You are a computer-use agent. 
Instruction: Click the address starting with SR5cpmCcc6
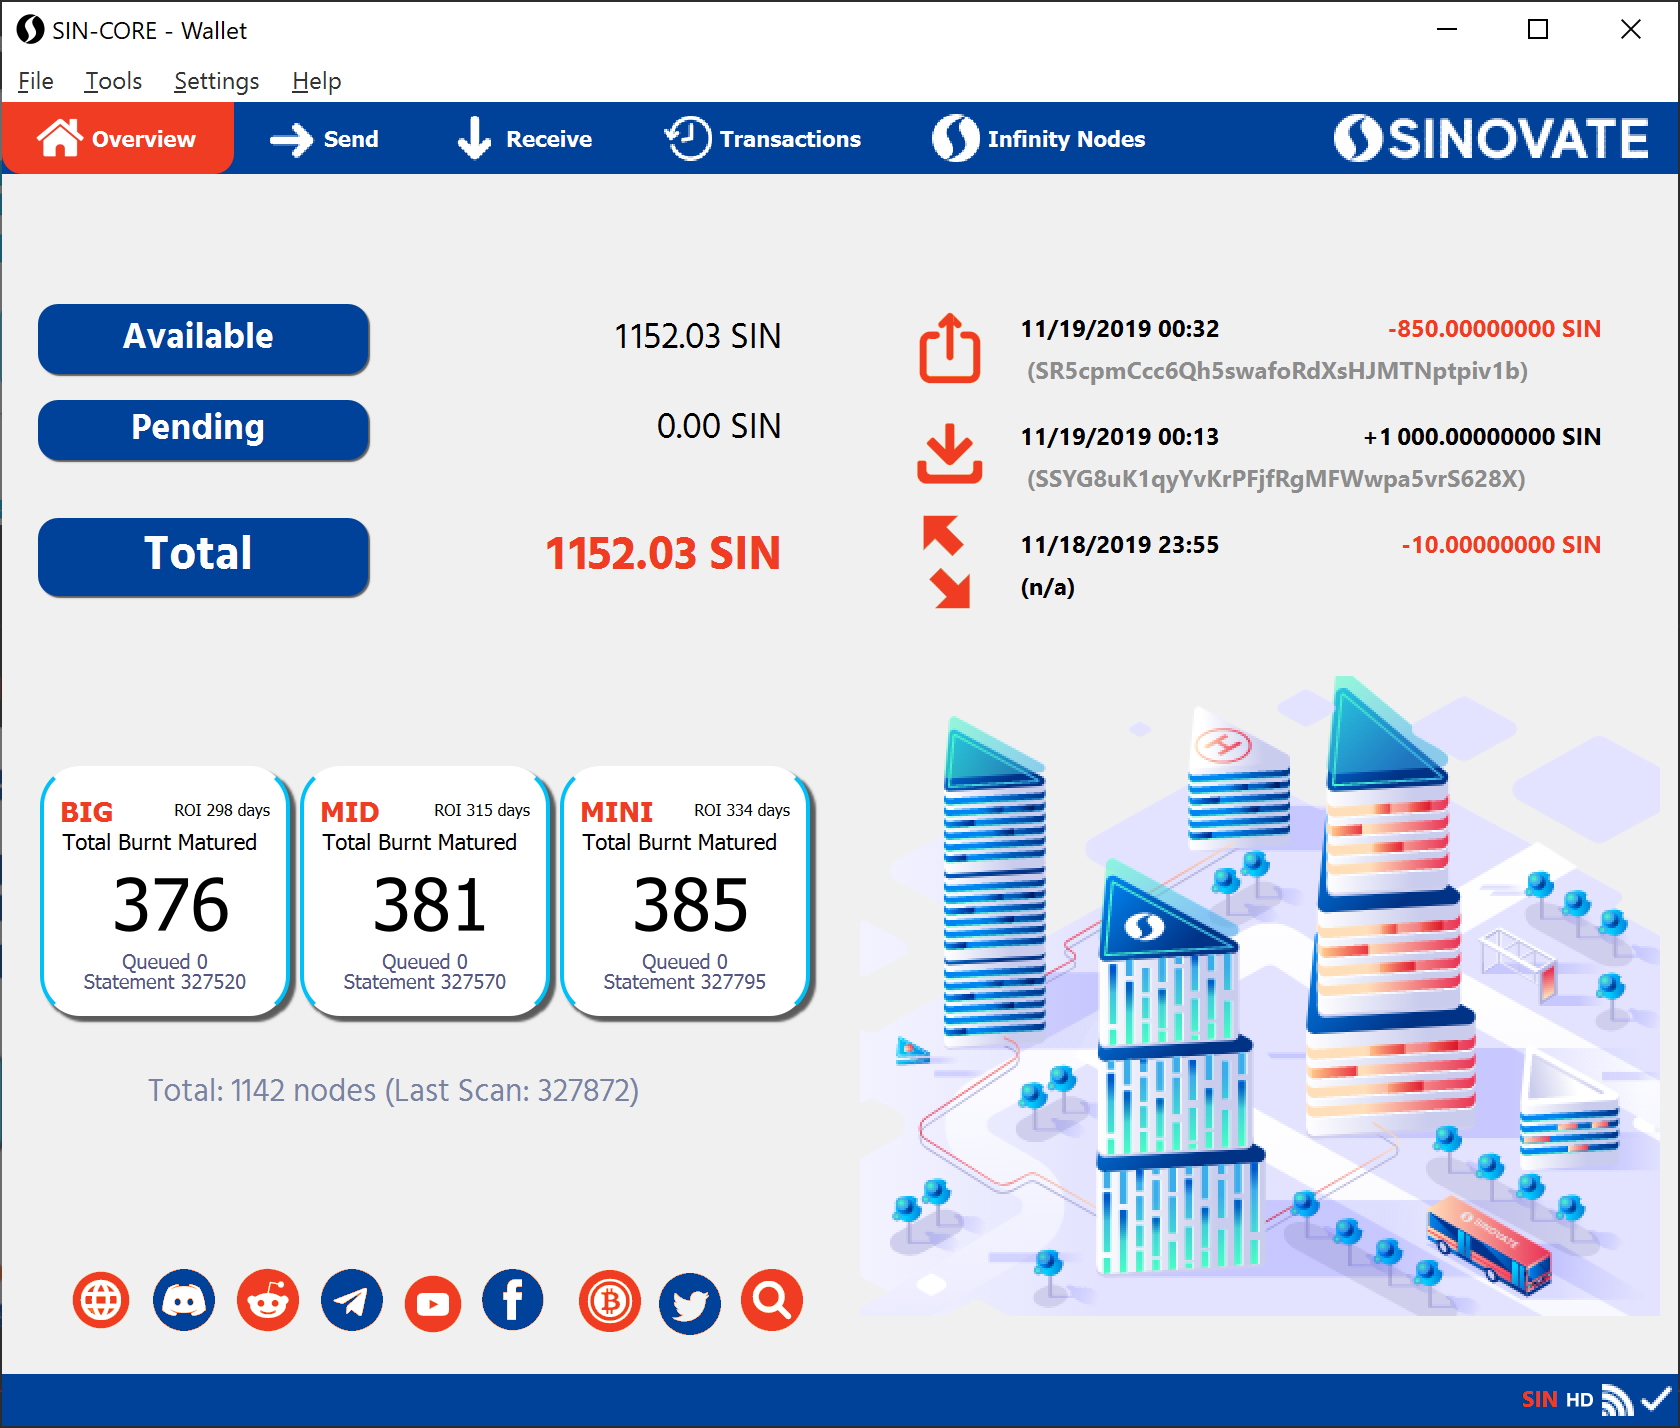1277,371
